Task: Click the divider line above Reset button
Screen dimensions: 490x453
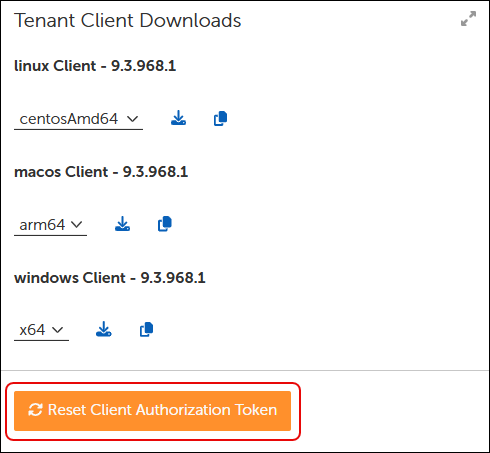Action: pyautogui.click(x=245, y=370)
